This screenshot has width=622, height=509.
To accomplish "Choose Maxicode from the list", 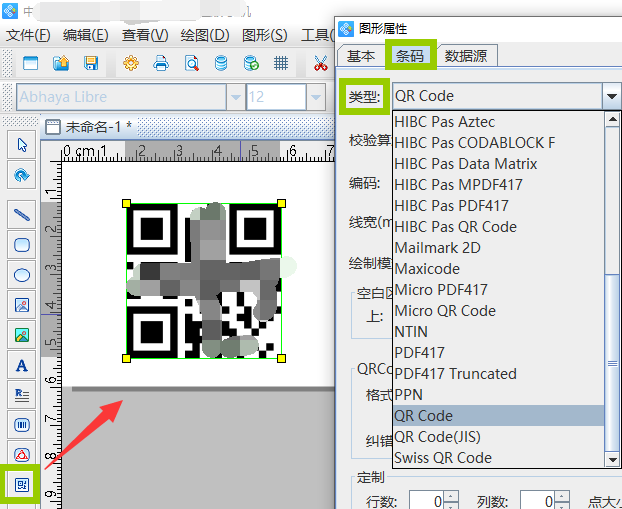I will click(499, 269).
